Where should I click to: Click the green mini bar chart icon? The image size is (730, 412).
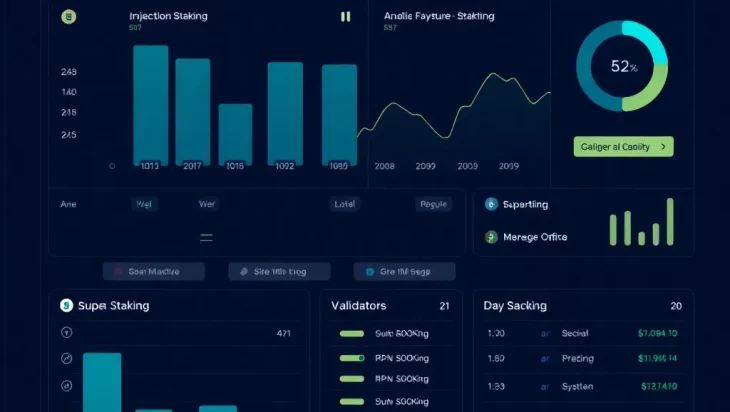pyautogui.click(x=641, y=222)
